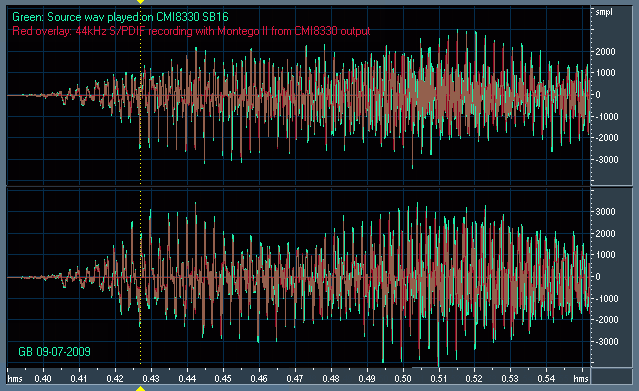The image size is (639, 391).
Task: Click the 'GB 09-07-2009' date annotation
Action: pos(55,352)
